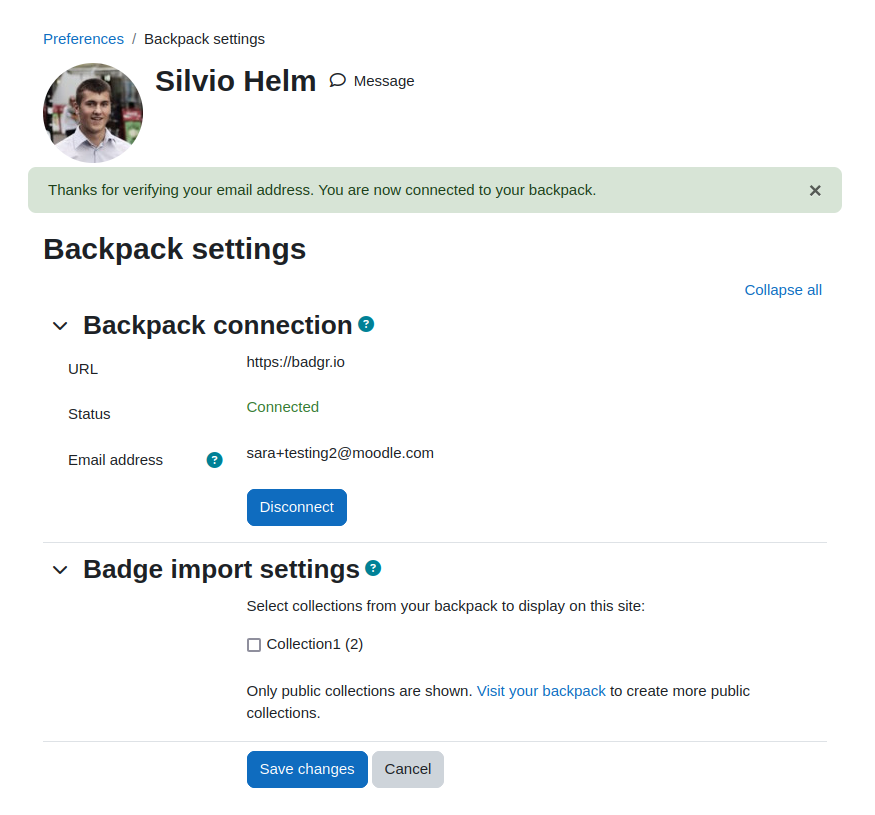Cancel the backpack settings form
The width and height of the screenshot is (875, 815).
coord(408,769)
